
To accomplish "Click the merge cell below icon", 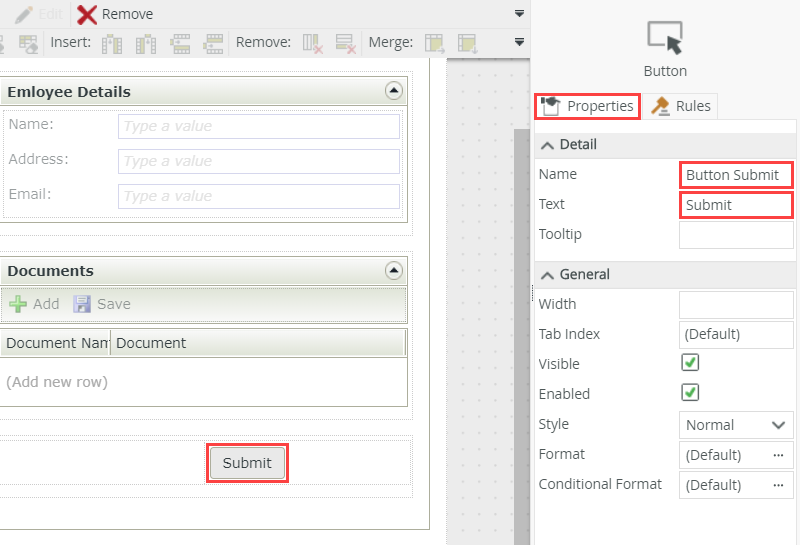I will (468, 44).
